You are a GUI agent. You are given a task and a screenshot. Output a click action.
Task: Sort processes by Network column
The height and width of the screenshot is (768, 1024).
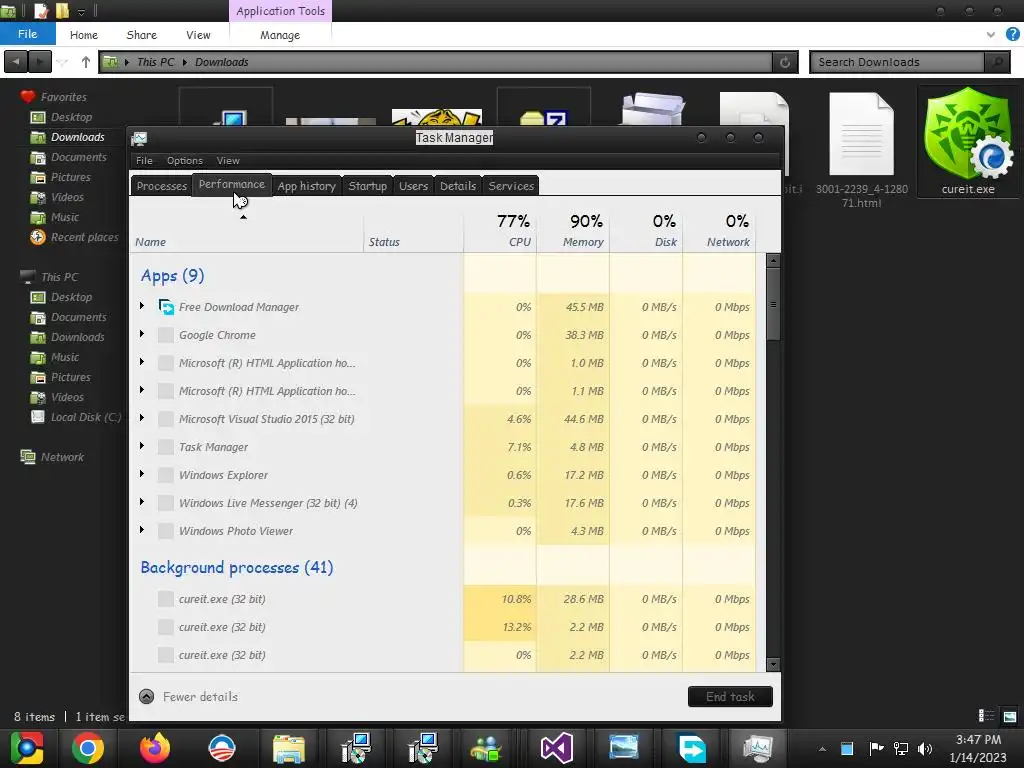point(719,231)
